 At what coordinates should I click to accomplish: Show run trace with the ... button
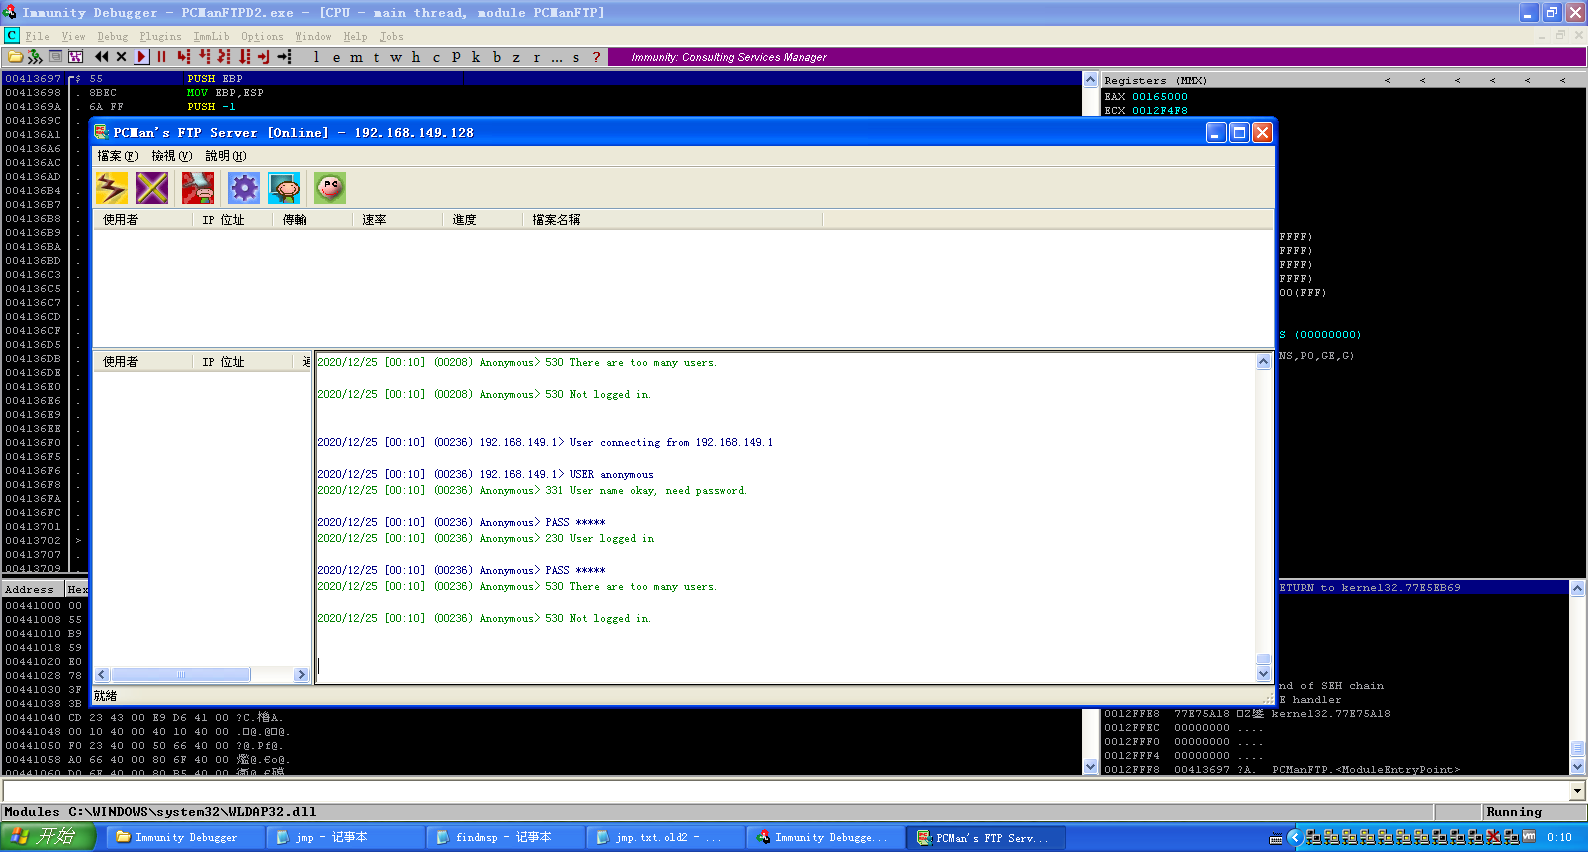[x=557, y=57]
